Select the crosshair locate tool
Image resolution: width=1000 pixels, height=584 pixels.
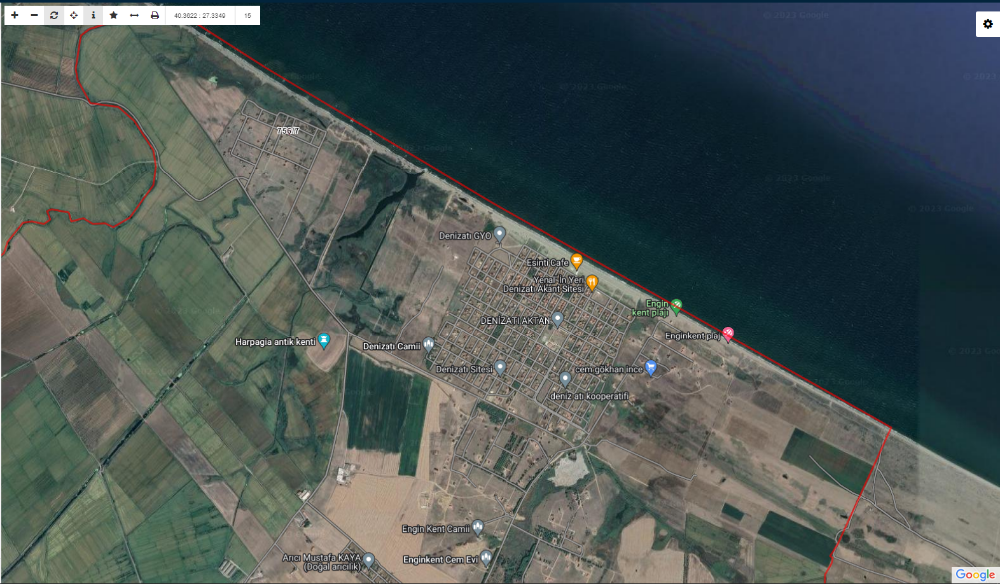click(x=74, y=15)
